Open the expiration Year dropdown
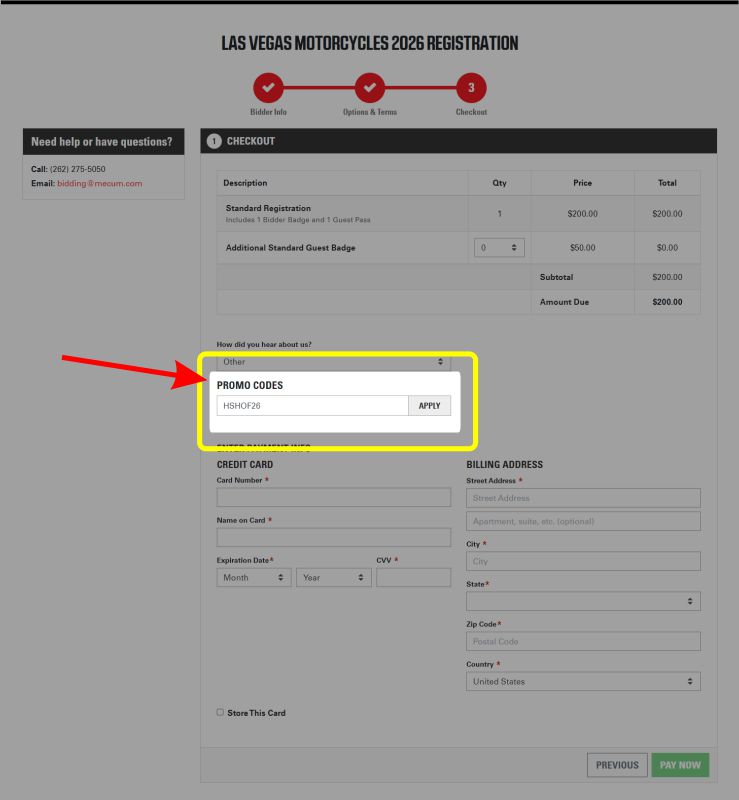Viewport: 739px width, 800px height. point(334,578)
